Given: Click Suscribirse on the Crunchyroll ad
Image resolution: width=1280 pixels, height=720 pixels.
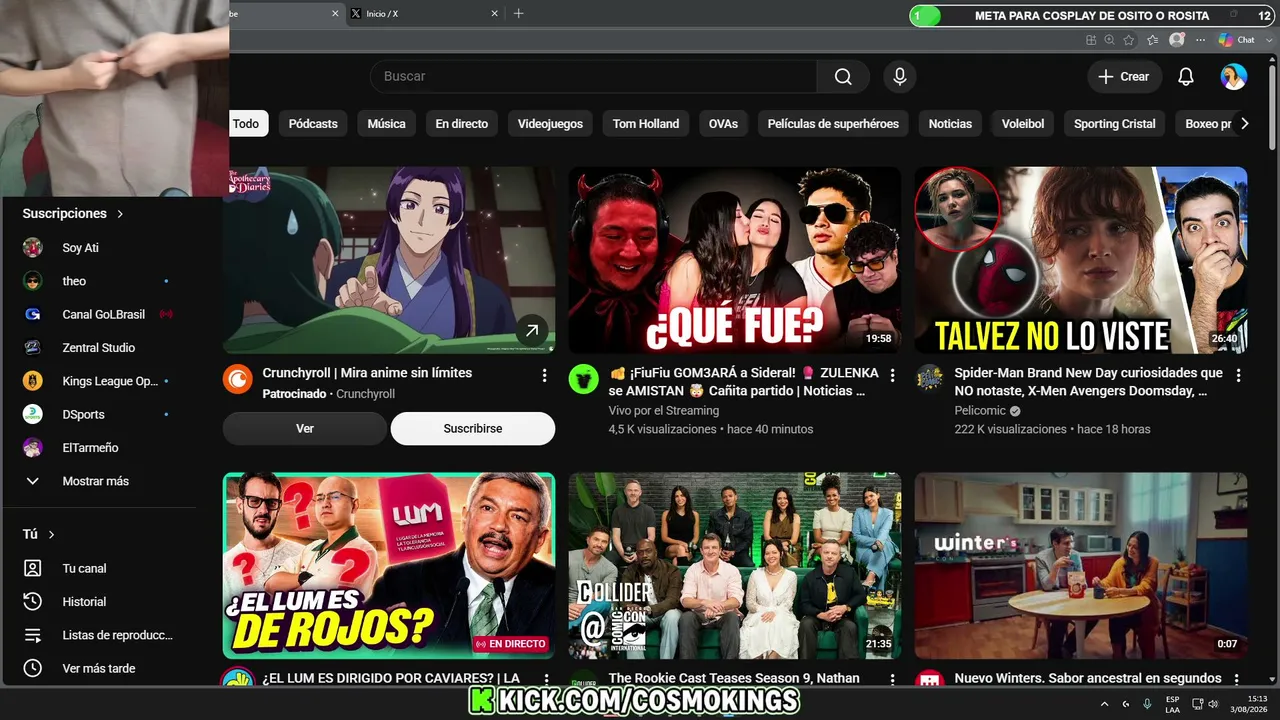Looking at the screenshot, I should (x=473, y=428).
